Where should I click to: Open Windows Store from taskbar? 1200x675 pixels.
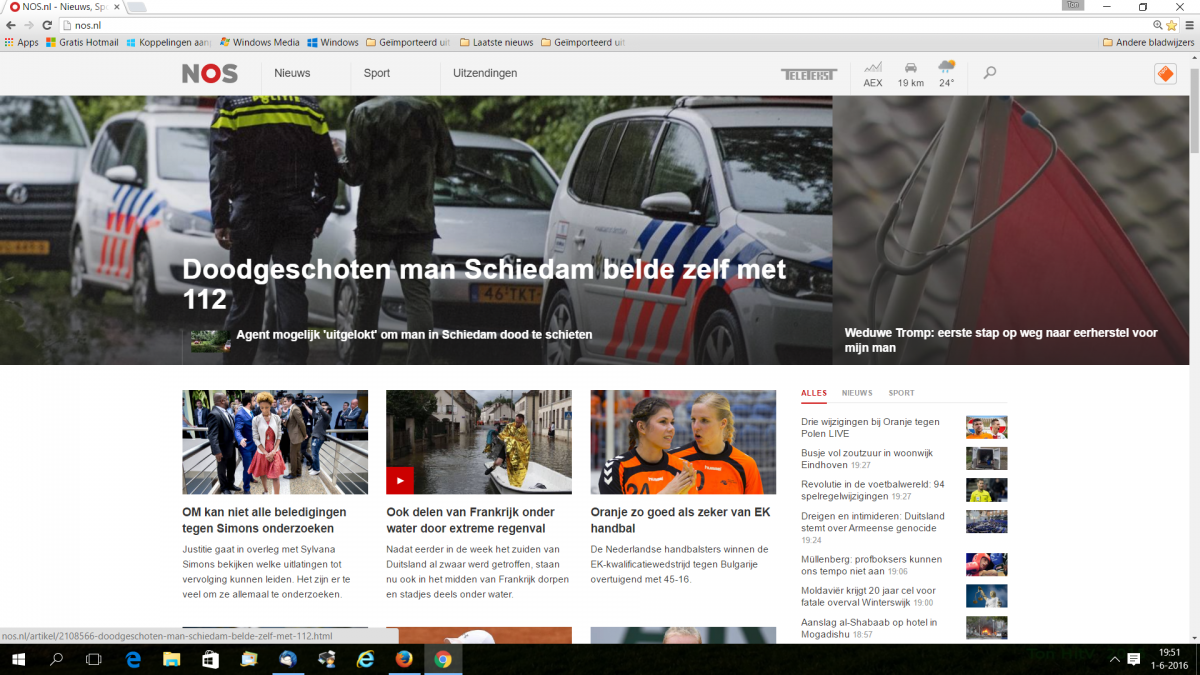pyautogui.click(x=210, y=659)
